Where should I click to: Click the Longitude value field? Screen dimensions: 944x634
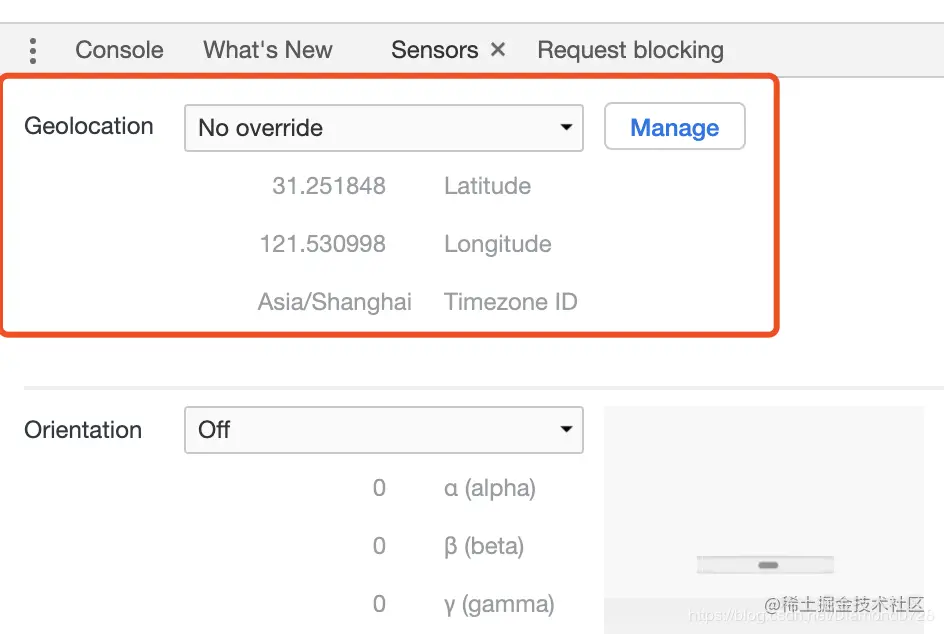323,244
